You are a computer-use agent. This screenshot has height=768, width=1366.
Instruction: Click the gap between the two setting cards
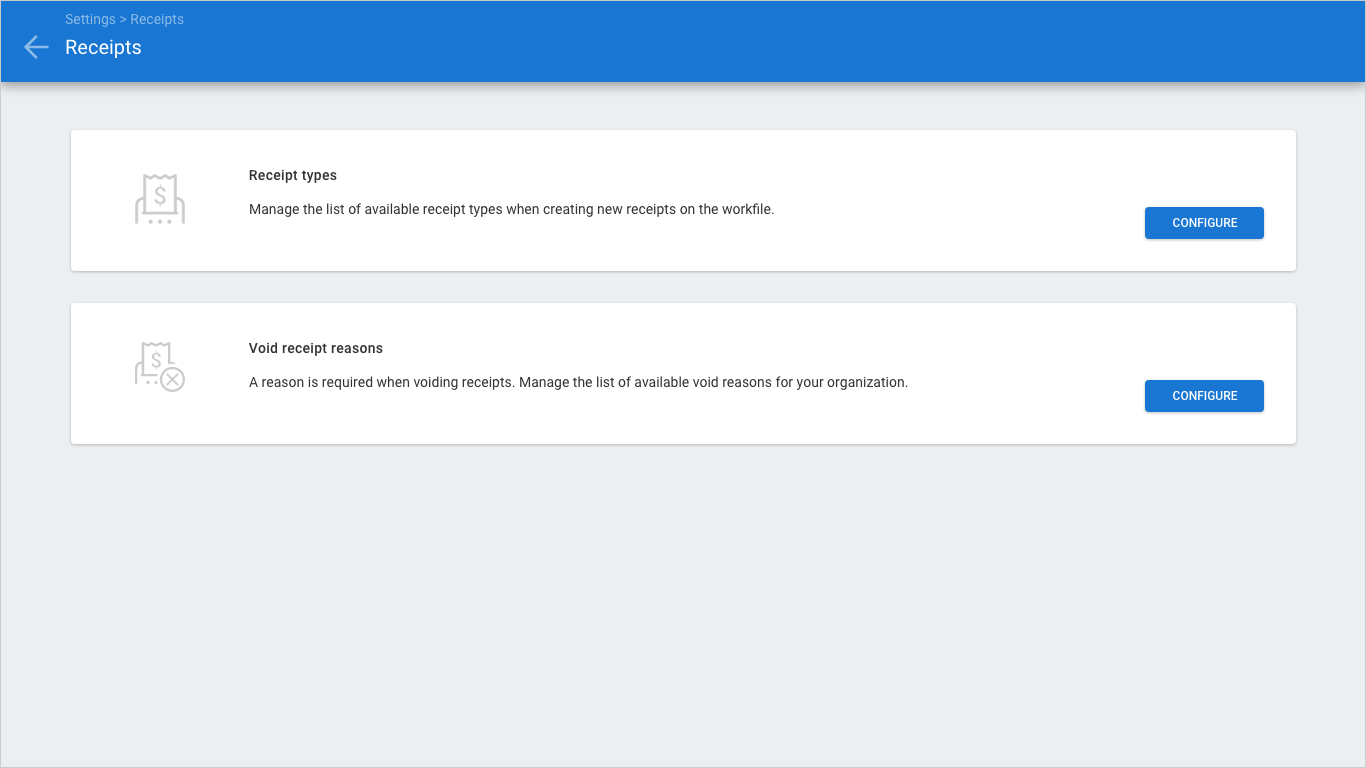[x=683, y=287]
